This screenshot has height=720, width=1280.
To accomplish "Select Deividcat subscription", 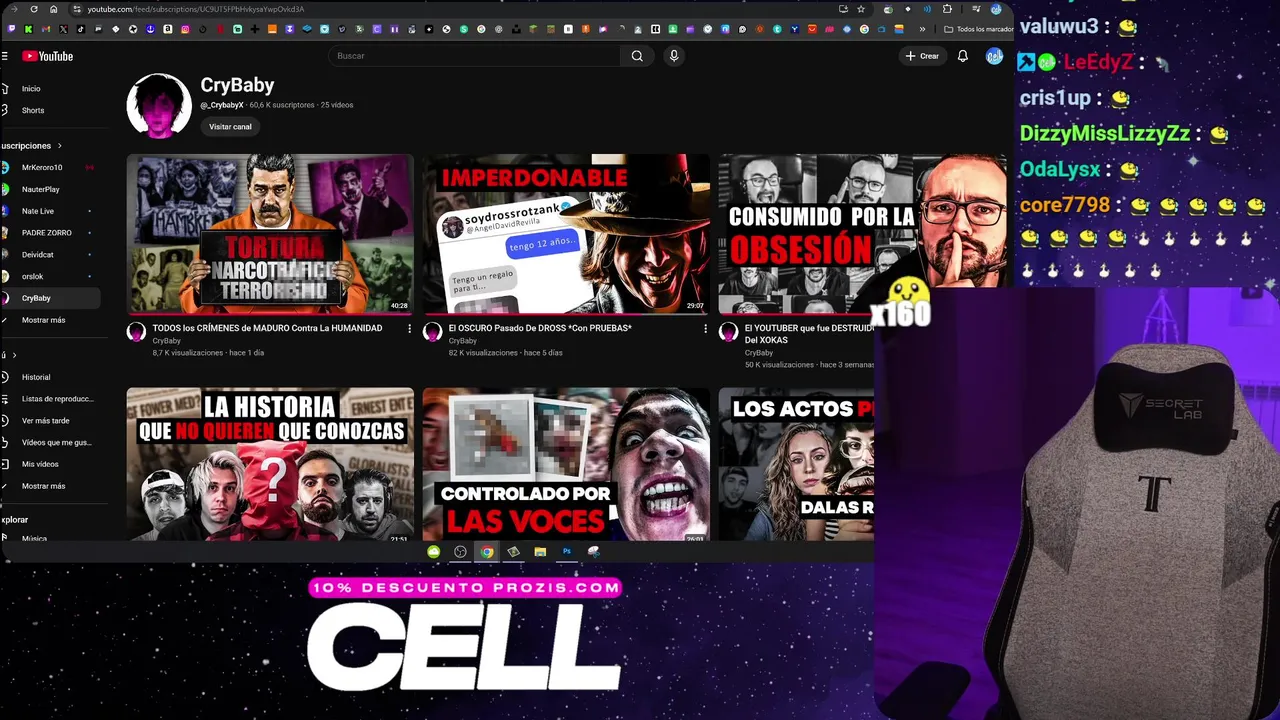I will [38, 255].
